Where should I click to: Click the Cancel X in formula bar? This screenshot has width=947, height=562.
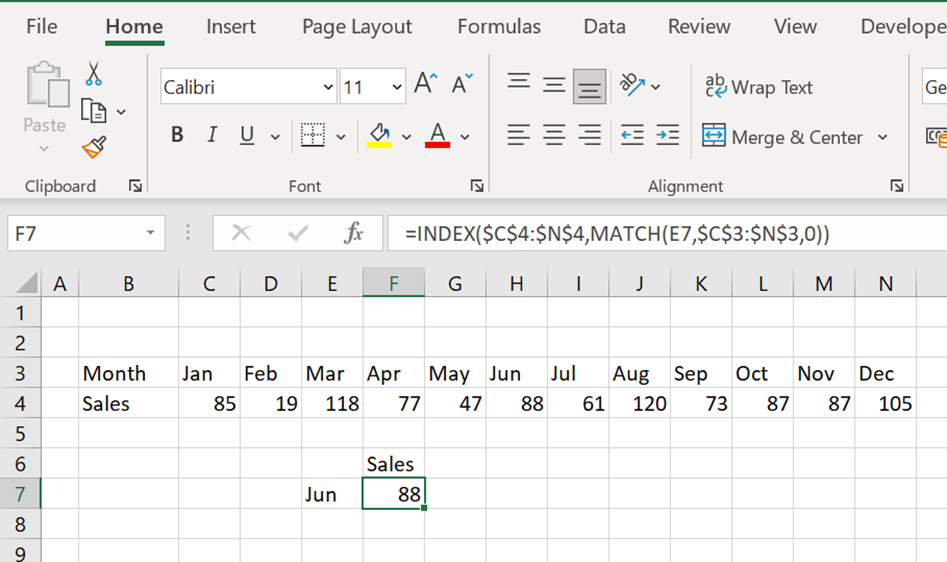(x=241, y=232)
